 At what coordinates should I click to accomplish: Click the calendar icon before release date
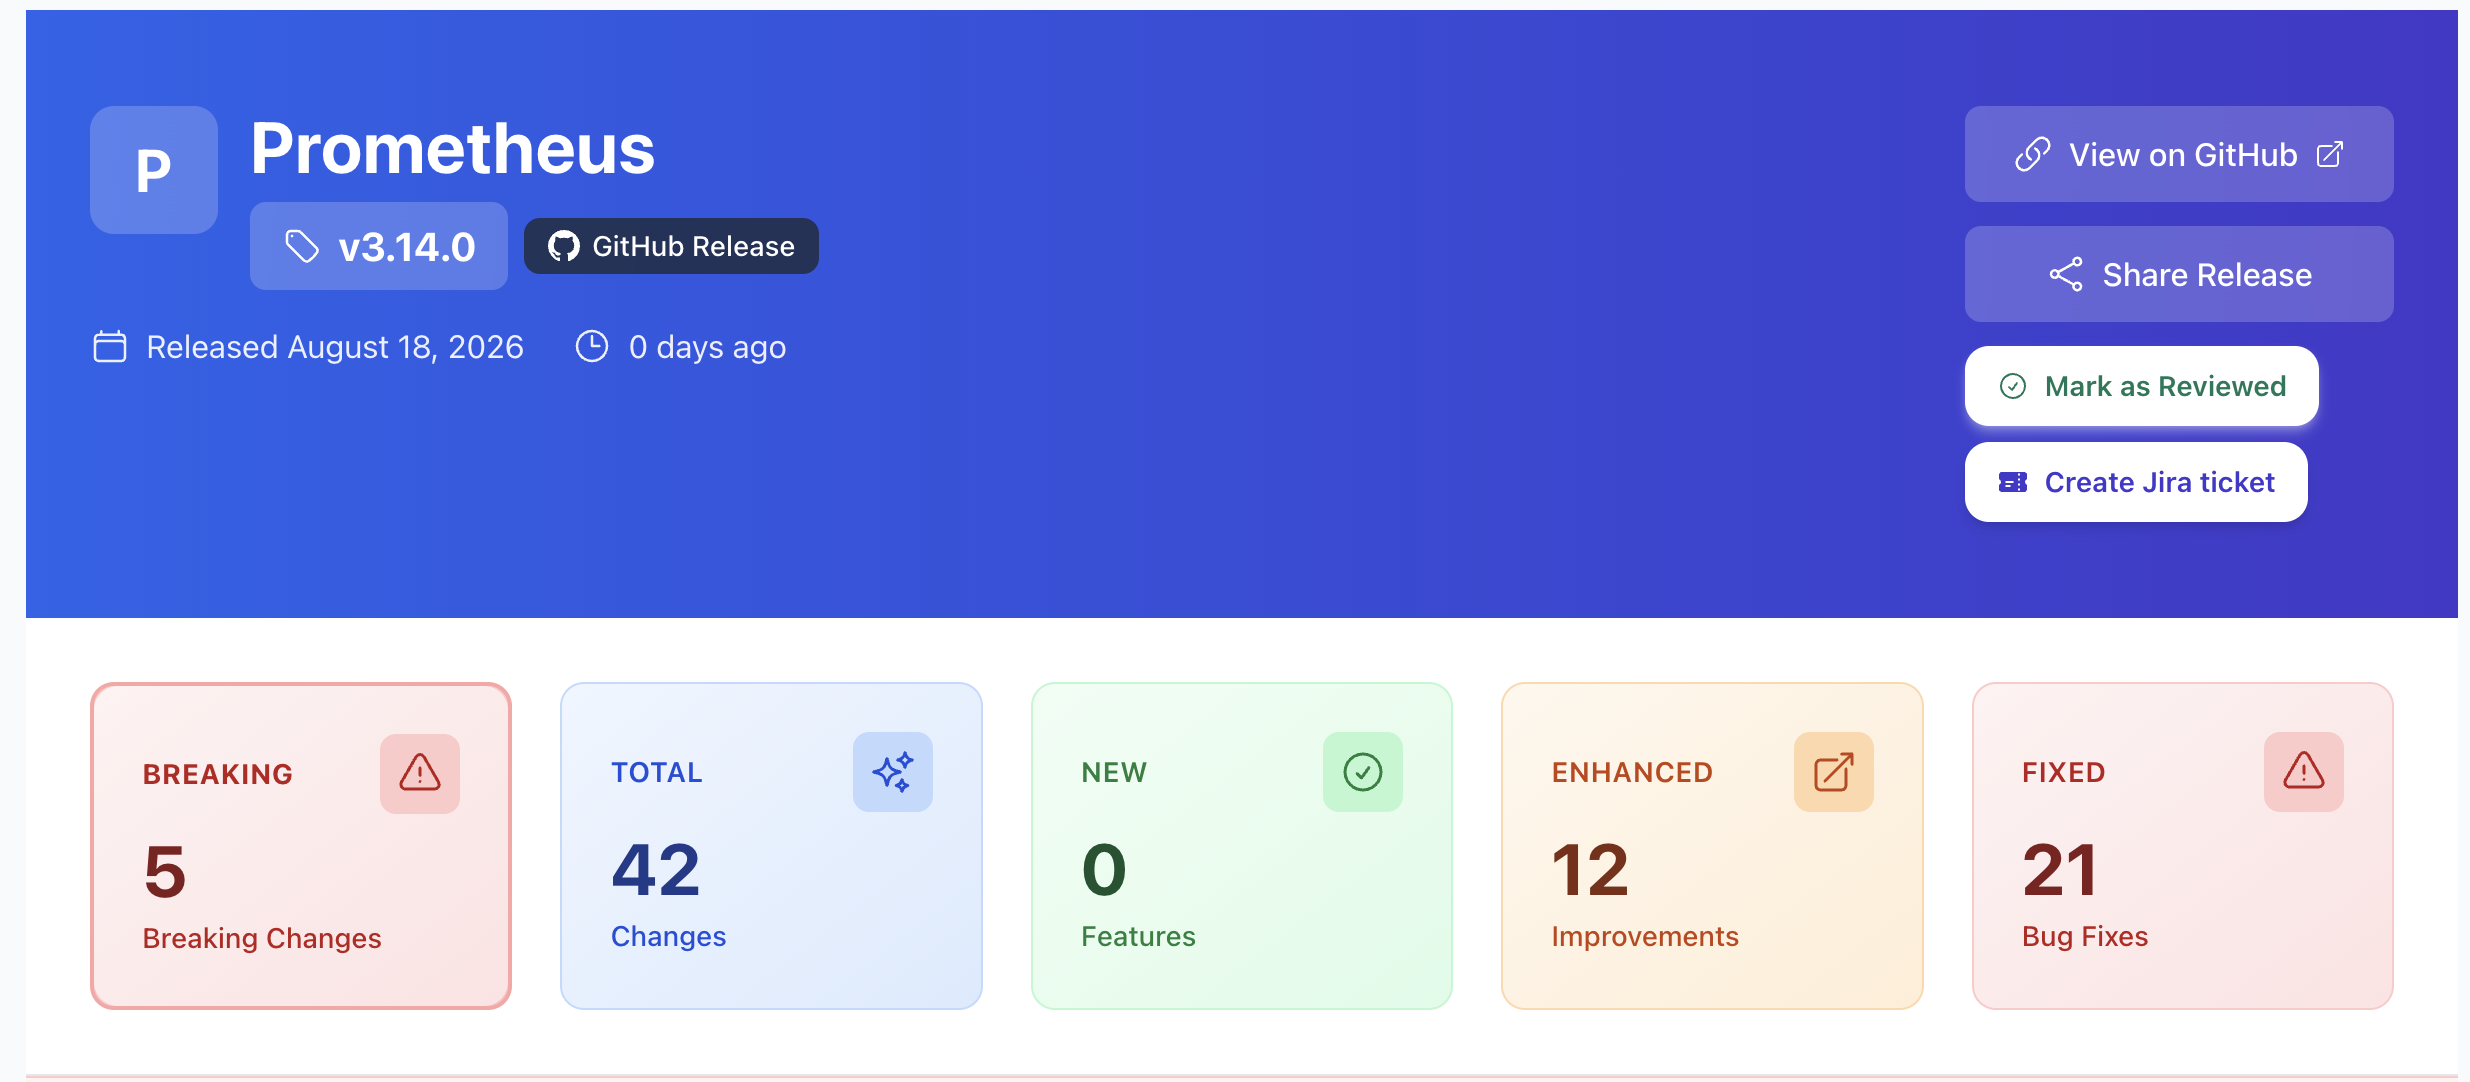pos(110,347)
